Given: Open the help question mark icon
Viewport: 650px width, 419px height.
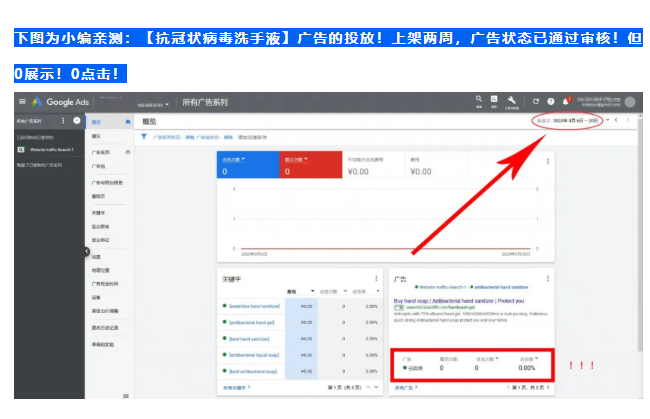Looking at the screenshot, I should click(x=551, y=102).
